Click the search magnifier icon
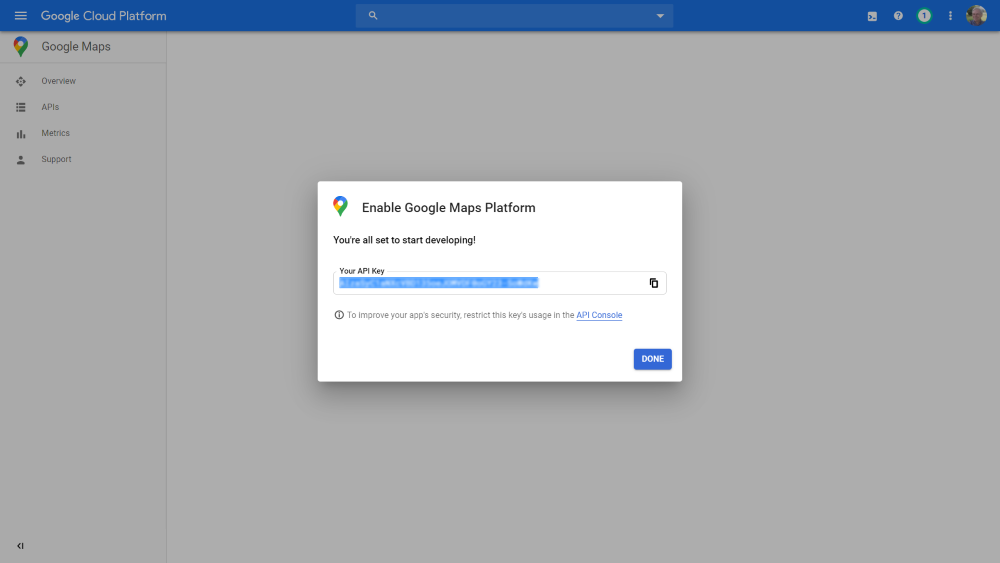 click(x=373, y=16)
